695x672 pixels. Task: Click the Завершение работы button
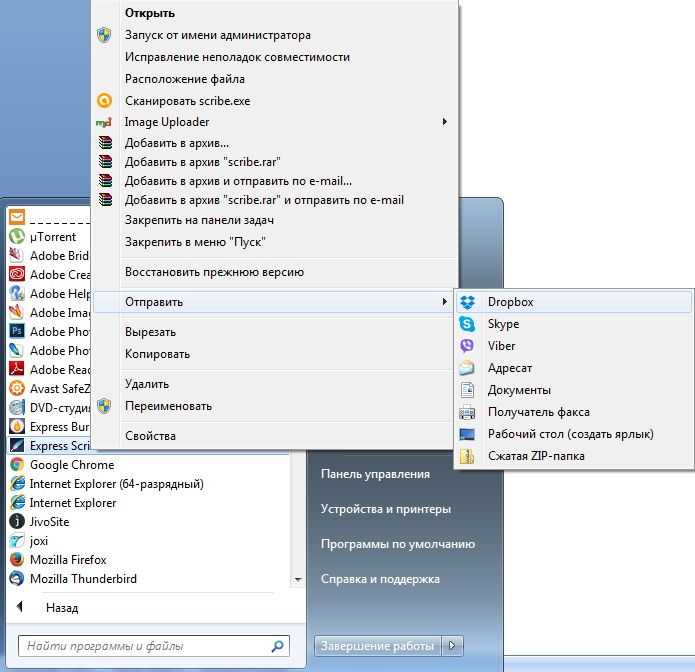[x=378, y=646]
